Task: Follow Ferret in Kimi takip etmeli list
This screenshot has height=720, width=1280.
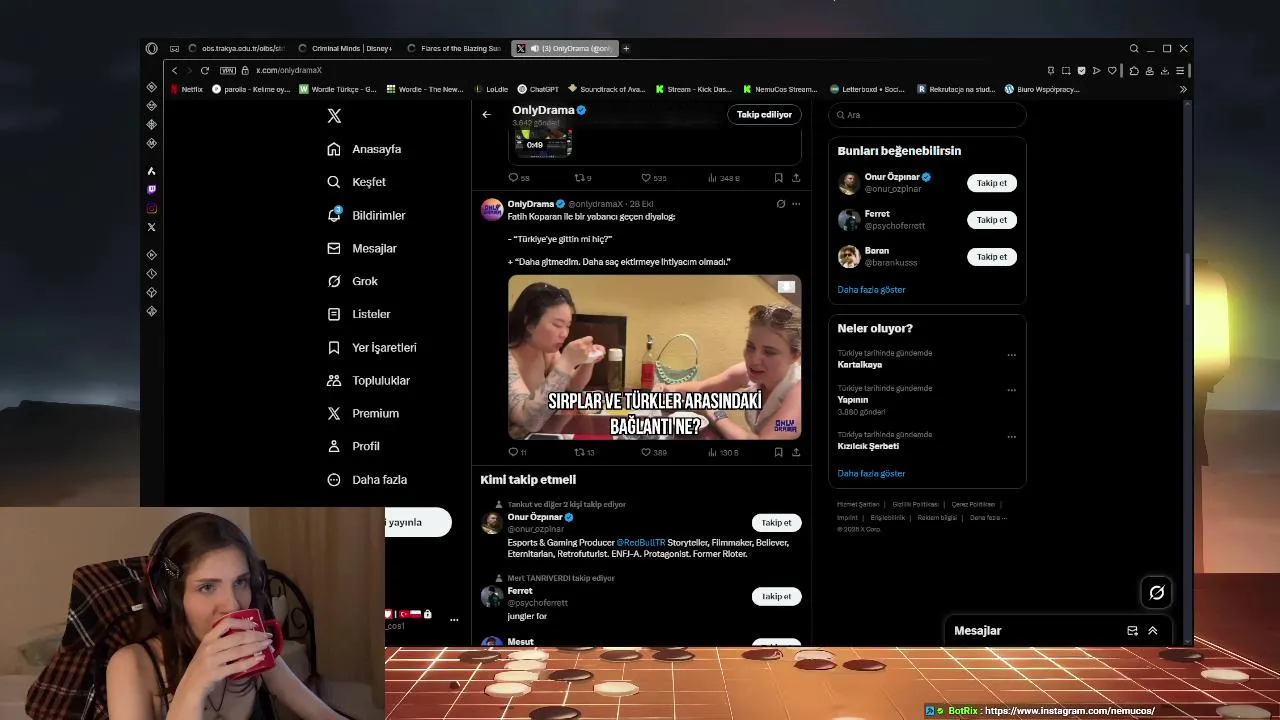Action: (776, 596)
